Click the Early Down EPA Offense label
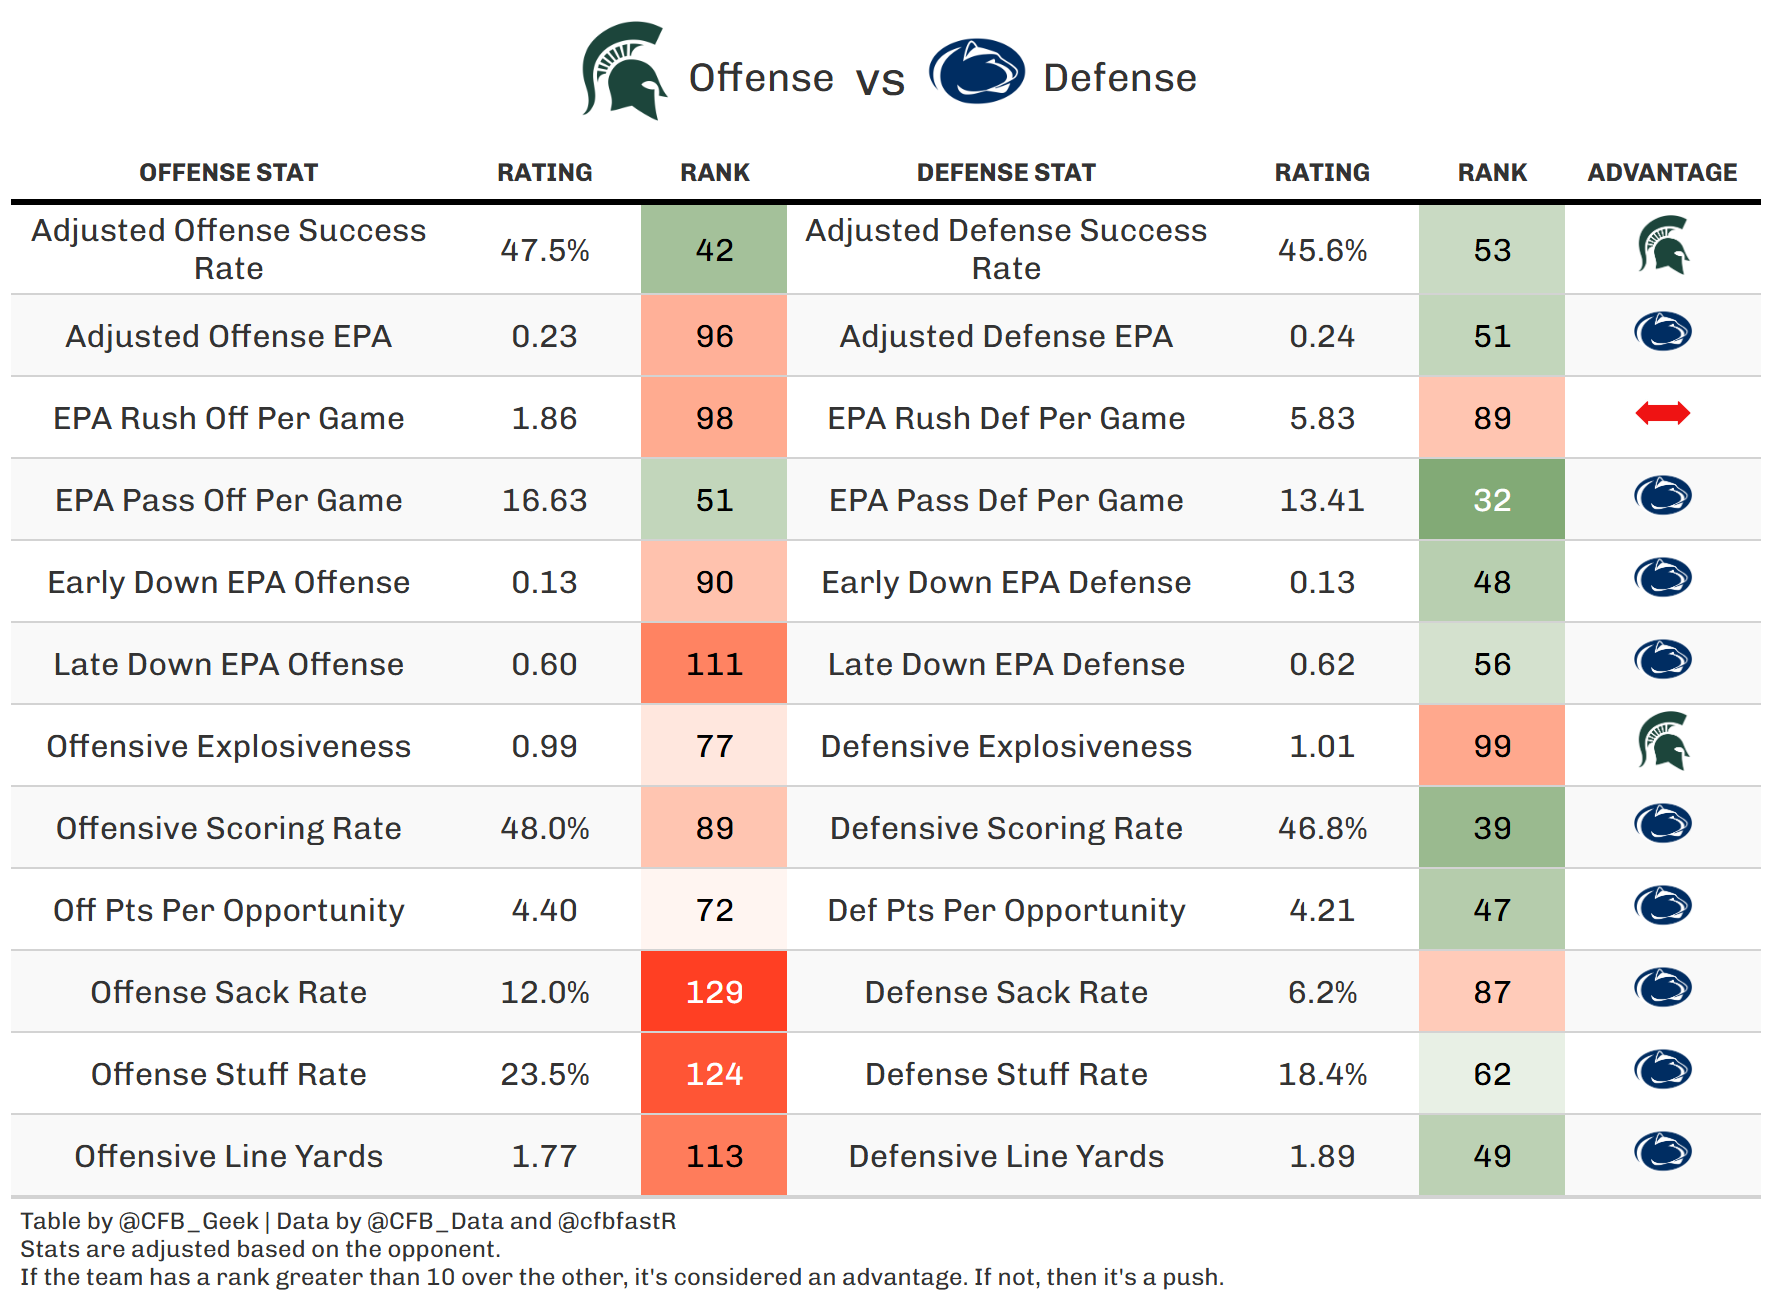 coord(228,582)
